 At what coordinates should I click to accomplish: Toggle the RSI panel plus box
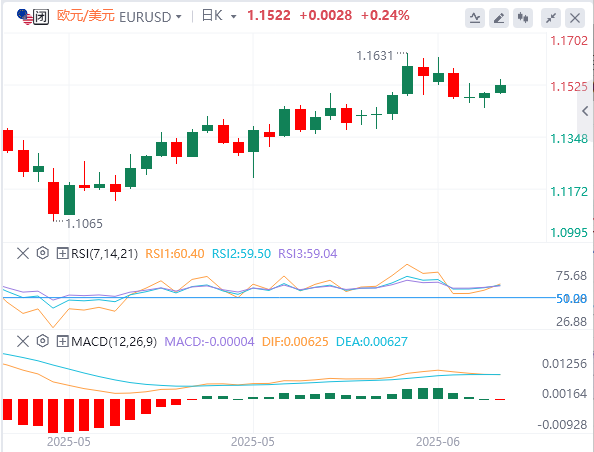62,253
